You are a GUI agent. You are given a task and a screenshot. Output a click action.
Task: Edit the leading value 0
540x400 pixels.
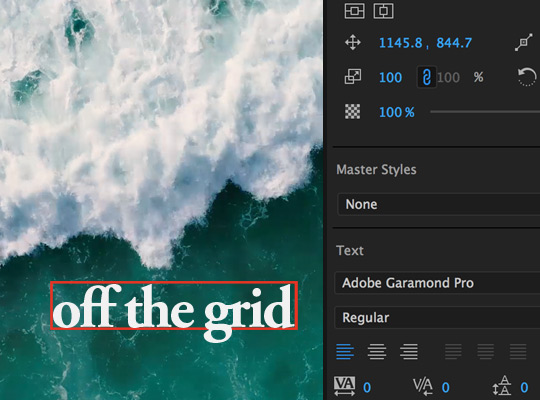[x=524, y=388]
